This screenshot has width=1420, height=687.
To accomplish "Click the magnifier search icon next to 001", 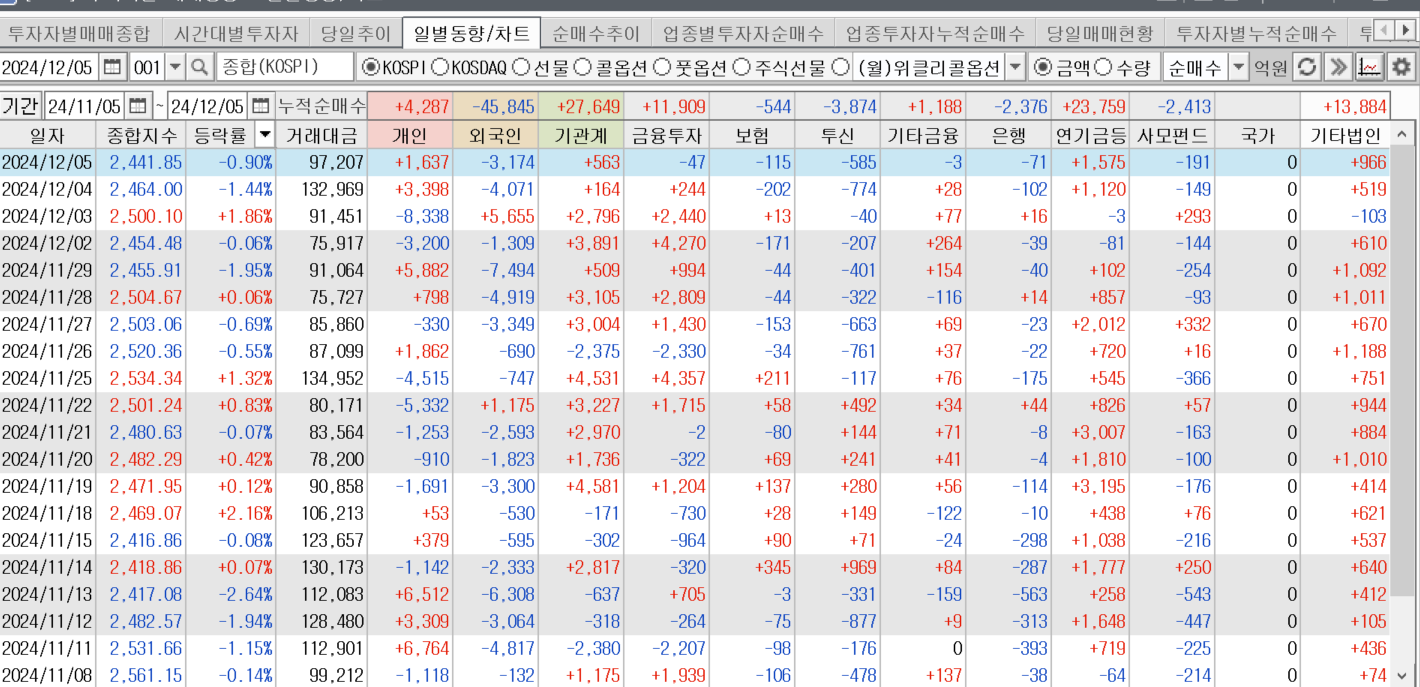I will click(x=200, y=68).
